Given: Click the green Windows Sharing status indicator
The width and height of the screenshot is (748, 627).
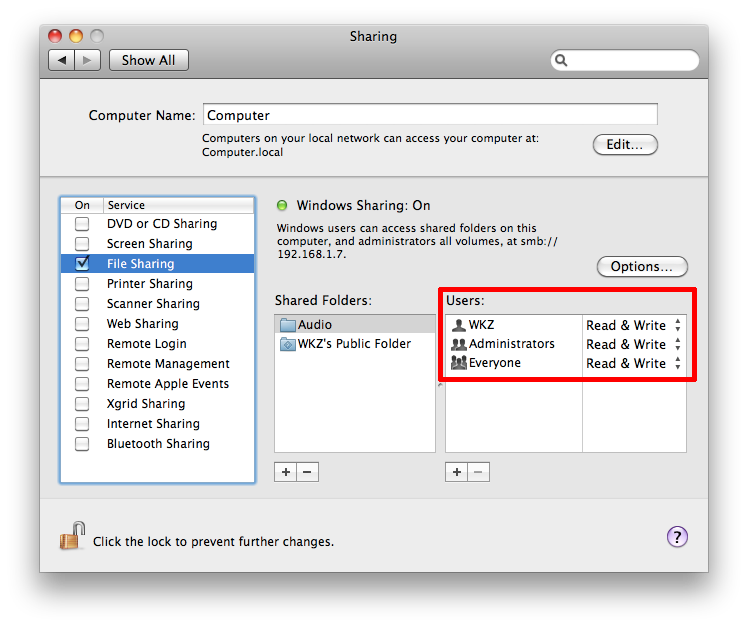Looking at the screenshot, I should point(282,205).
